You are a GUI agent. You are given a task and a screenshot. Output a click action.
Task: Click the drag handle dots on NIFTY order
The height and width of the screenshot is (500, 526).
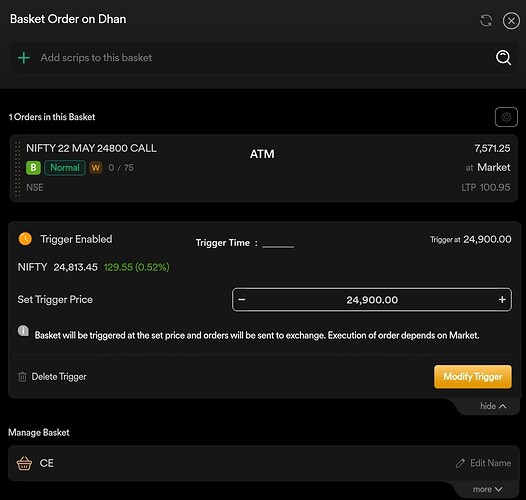[x=17, y=169]
